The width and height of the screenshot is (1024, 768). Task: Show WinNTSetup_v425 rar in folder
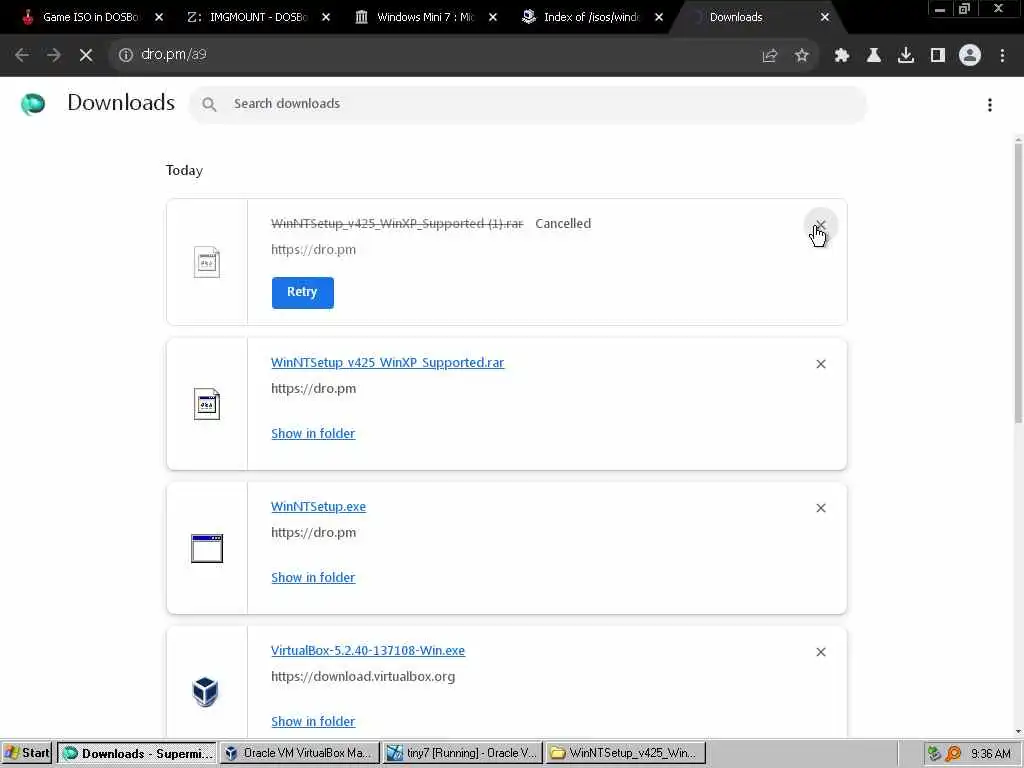(313, 434)
